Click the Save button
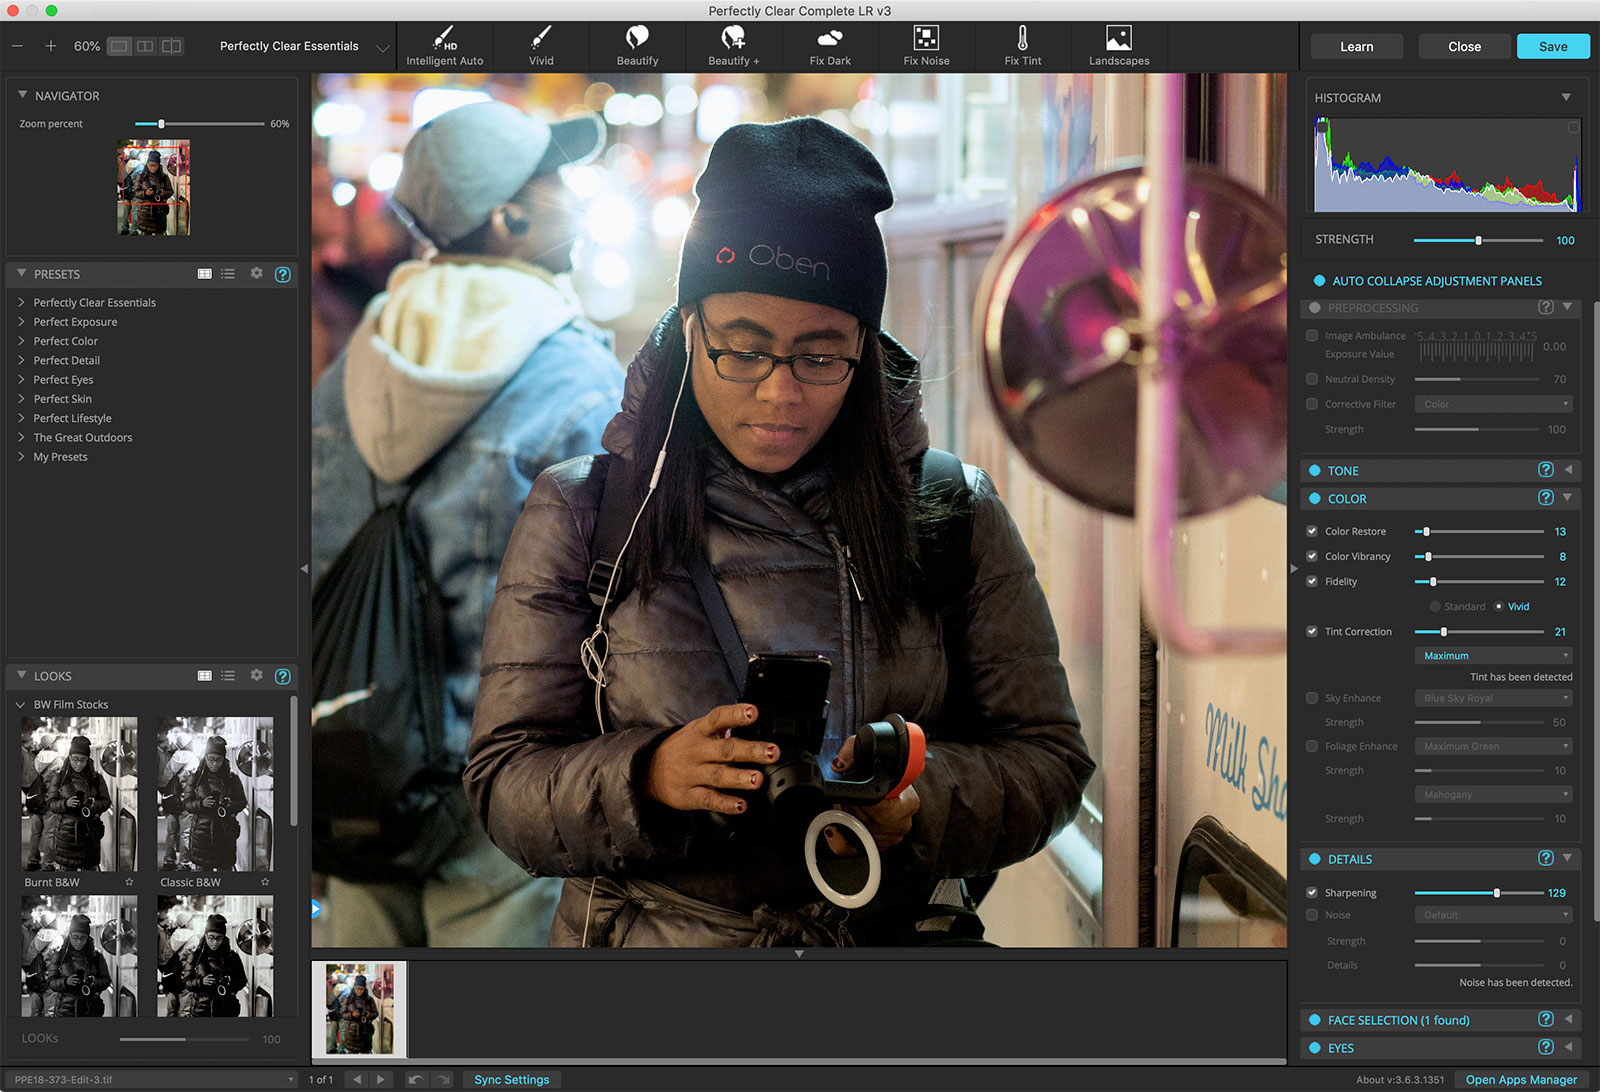 1552,46
